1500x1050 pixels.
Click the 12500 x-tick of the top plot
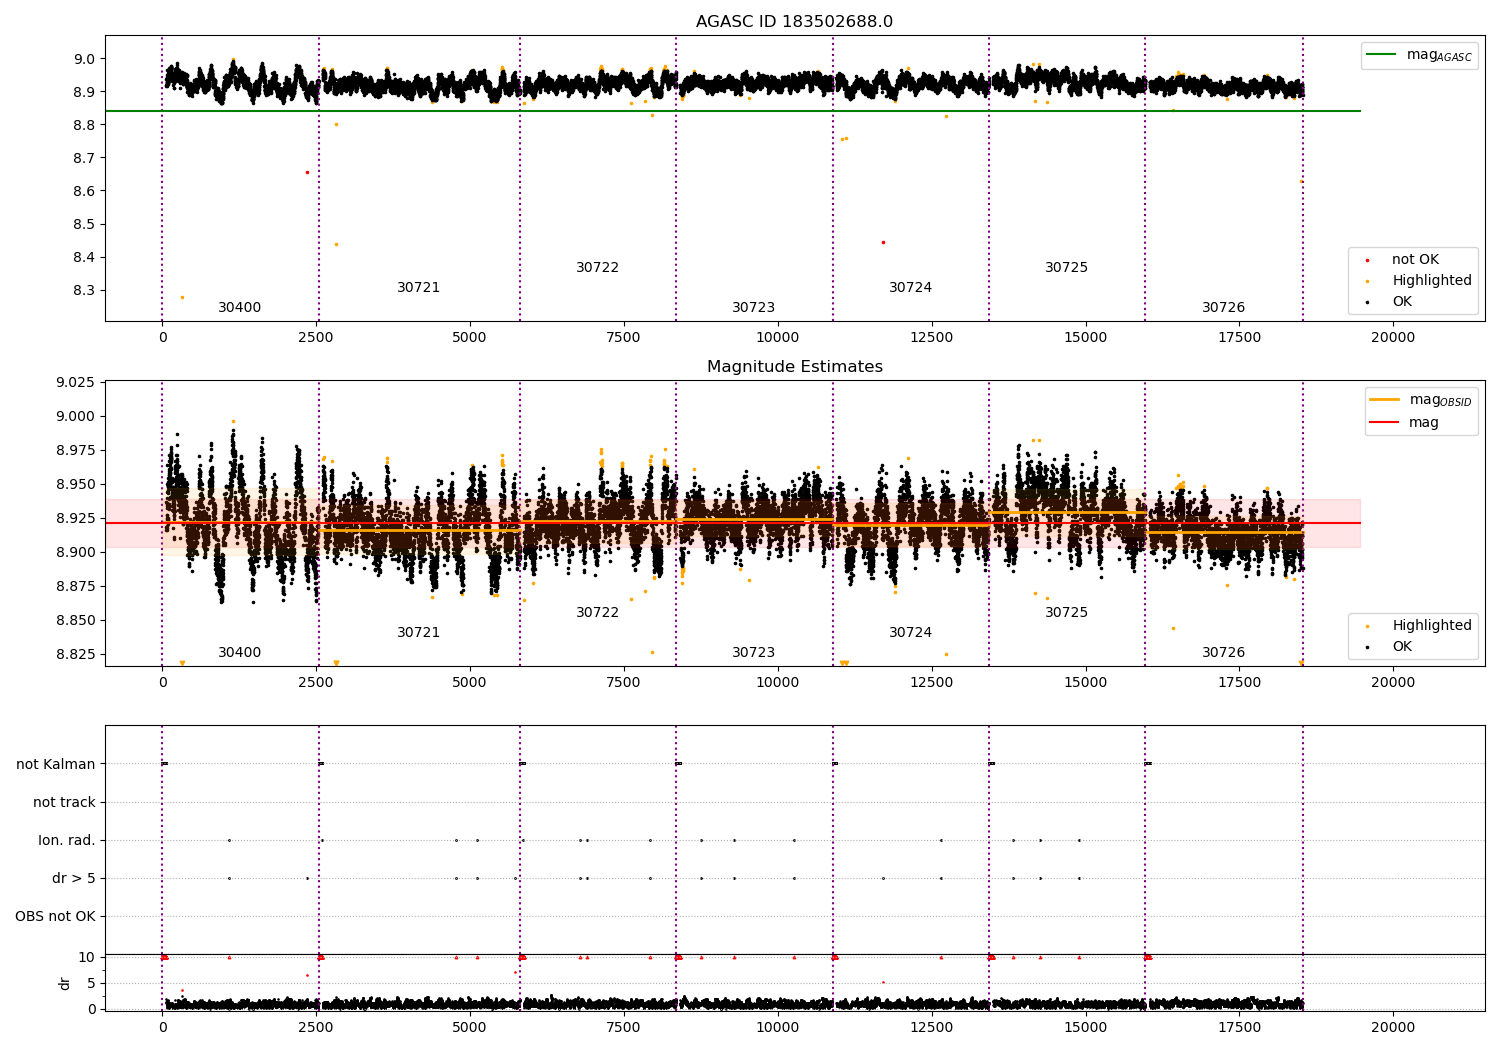coord(932,338)
